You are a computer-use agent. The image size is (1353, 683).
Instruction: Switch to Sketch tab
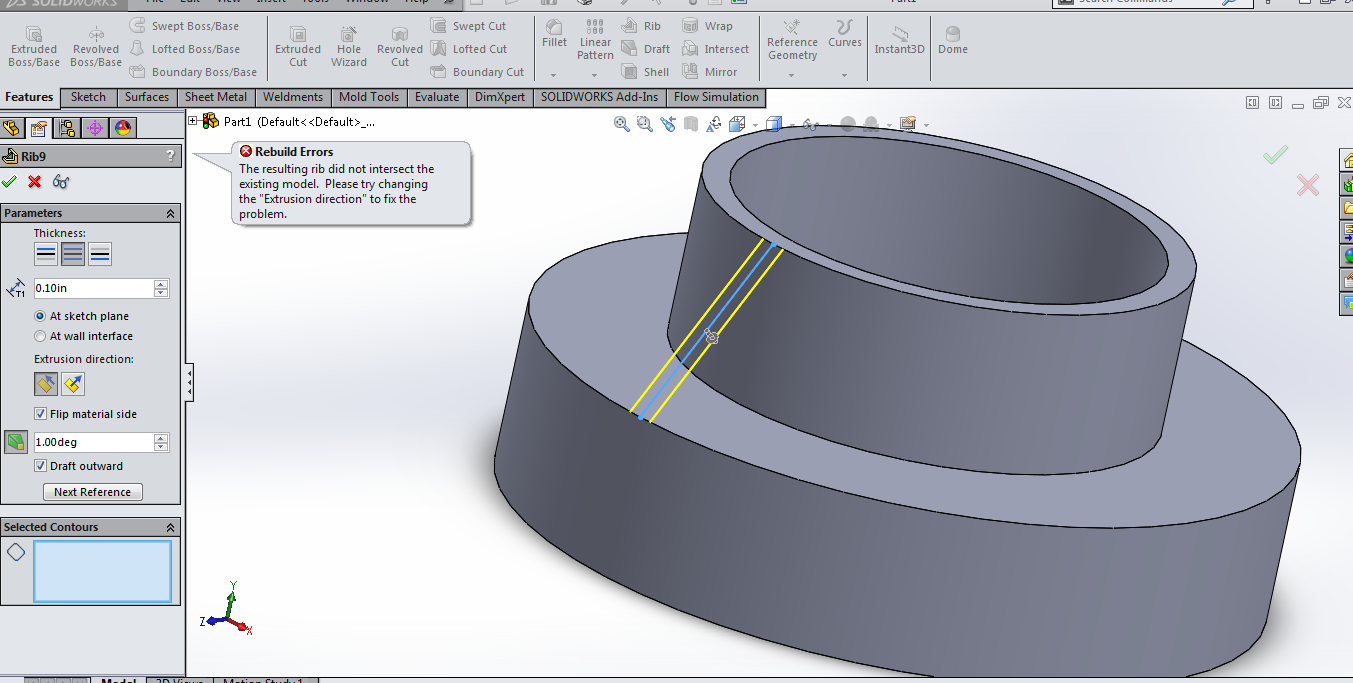[88, 97]
